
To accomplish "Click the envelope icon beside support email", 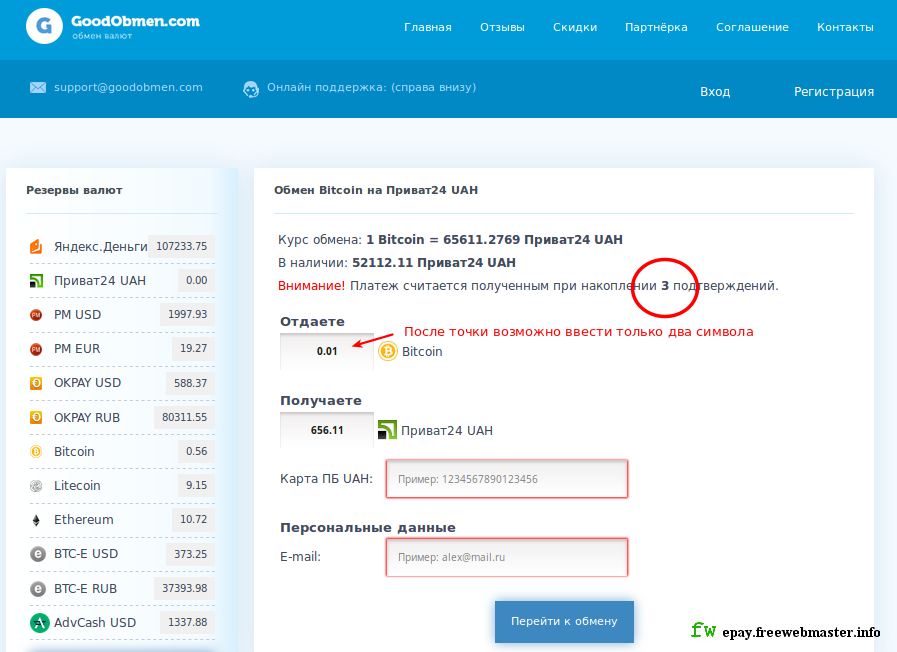I will click(x=38, y=88).
